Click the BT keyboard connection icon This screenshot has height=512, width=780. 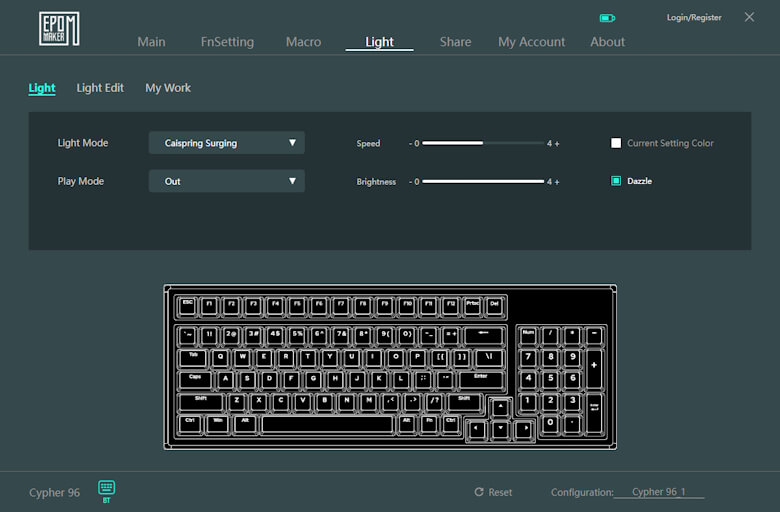(107, 487)
